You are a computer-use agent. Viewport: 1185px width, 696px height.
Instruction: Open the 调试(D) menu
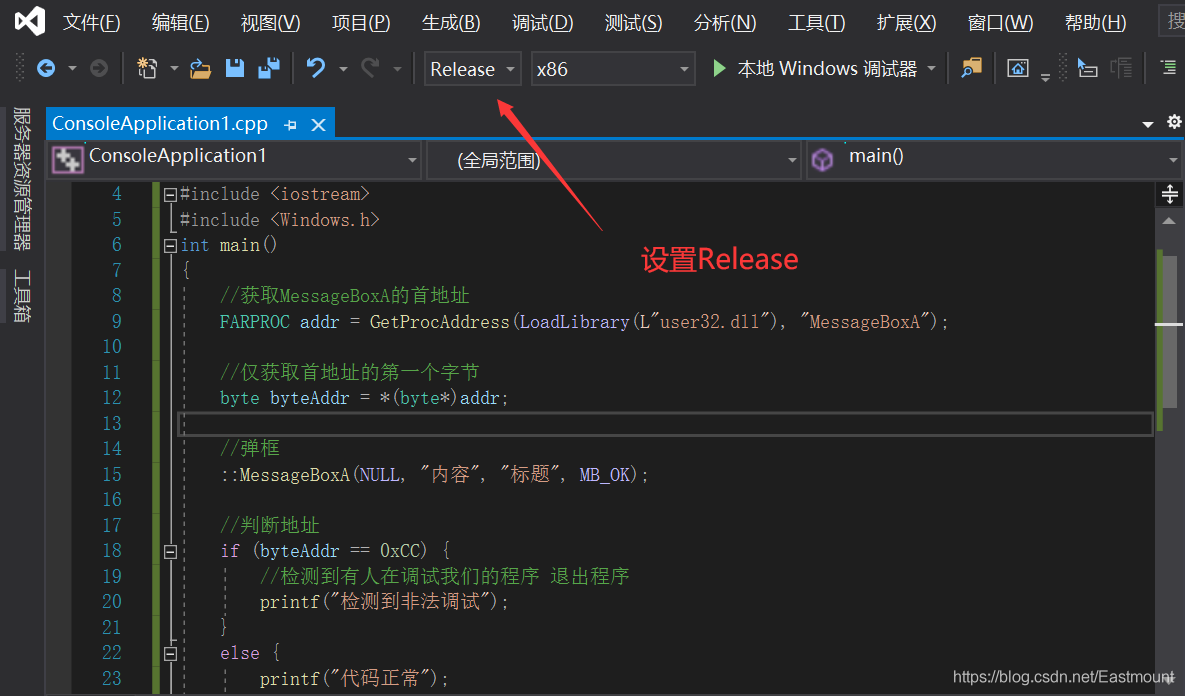(x=542, y=23)
